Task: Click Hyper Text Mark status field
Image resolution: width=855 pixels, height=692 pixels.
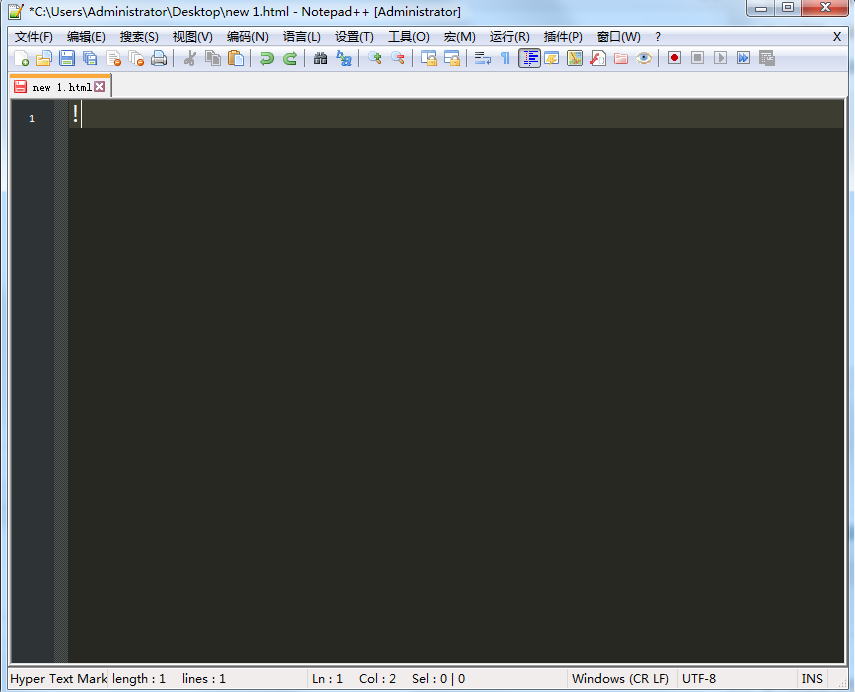Action: (58, 679)
